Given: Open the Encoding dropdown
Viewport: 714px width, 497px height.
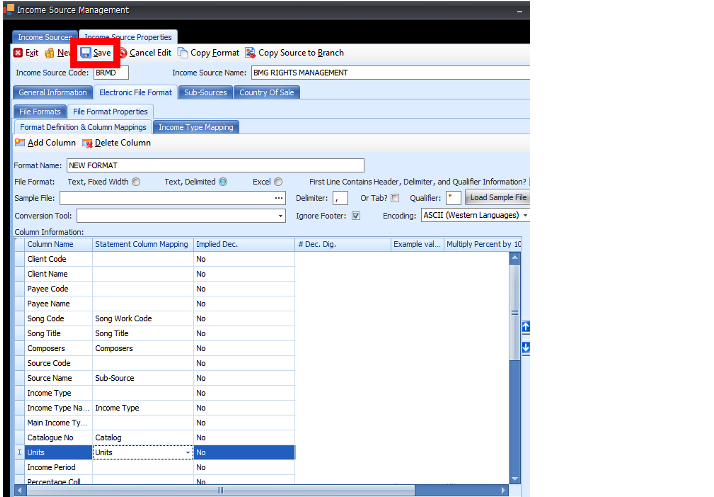Looking at the screenshot, I should (524, 215).
